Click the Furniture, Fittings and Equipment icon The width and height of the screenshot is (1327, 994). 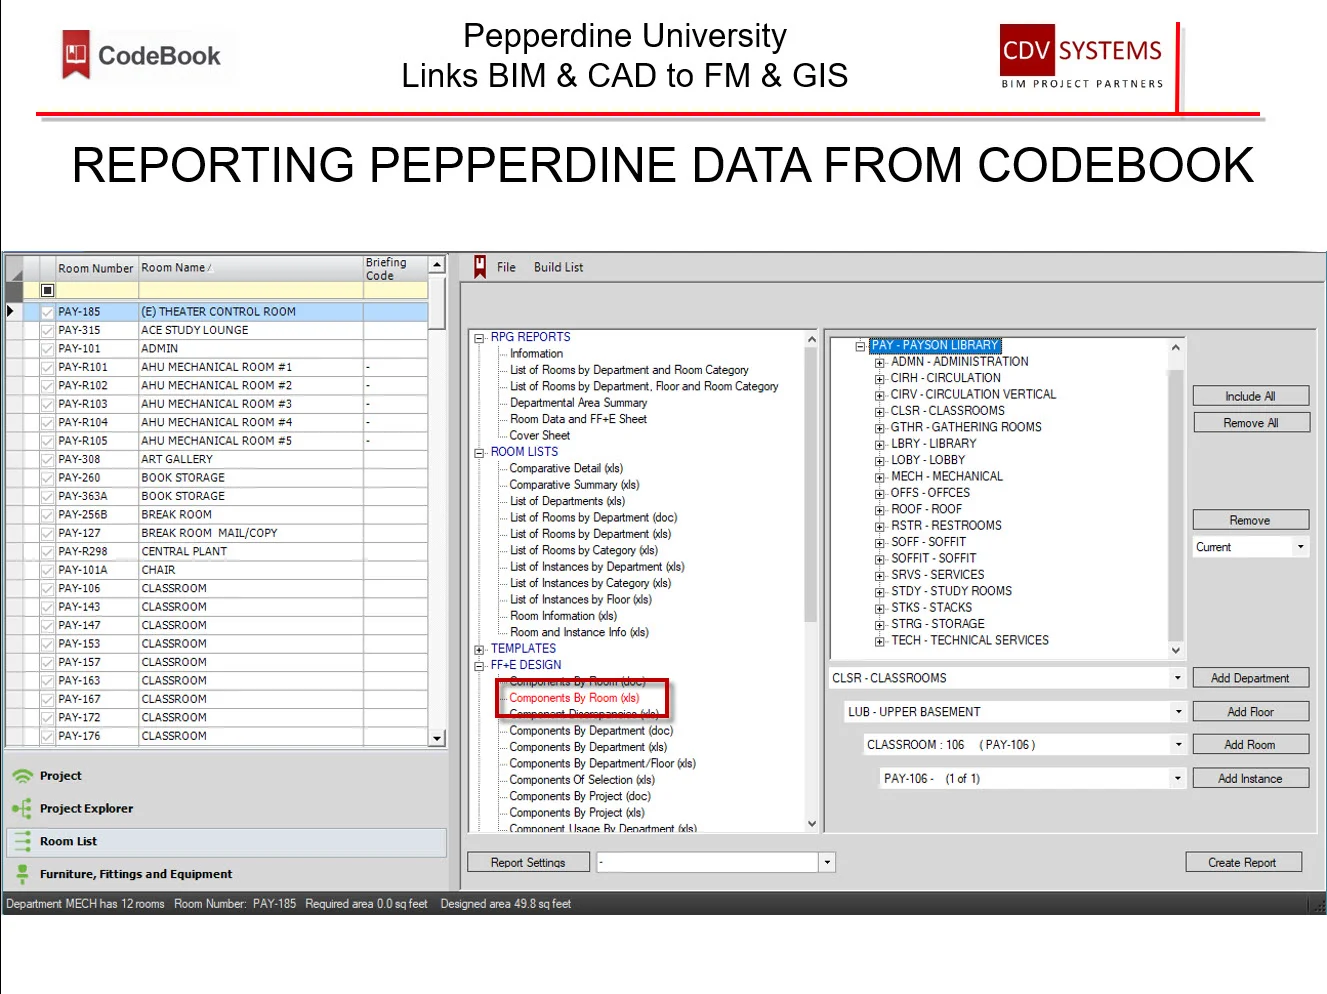[x=22, y=874]
